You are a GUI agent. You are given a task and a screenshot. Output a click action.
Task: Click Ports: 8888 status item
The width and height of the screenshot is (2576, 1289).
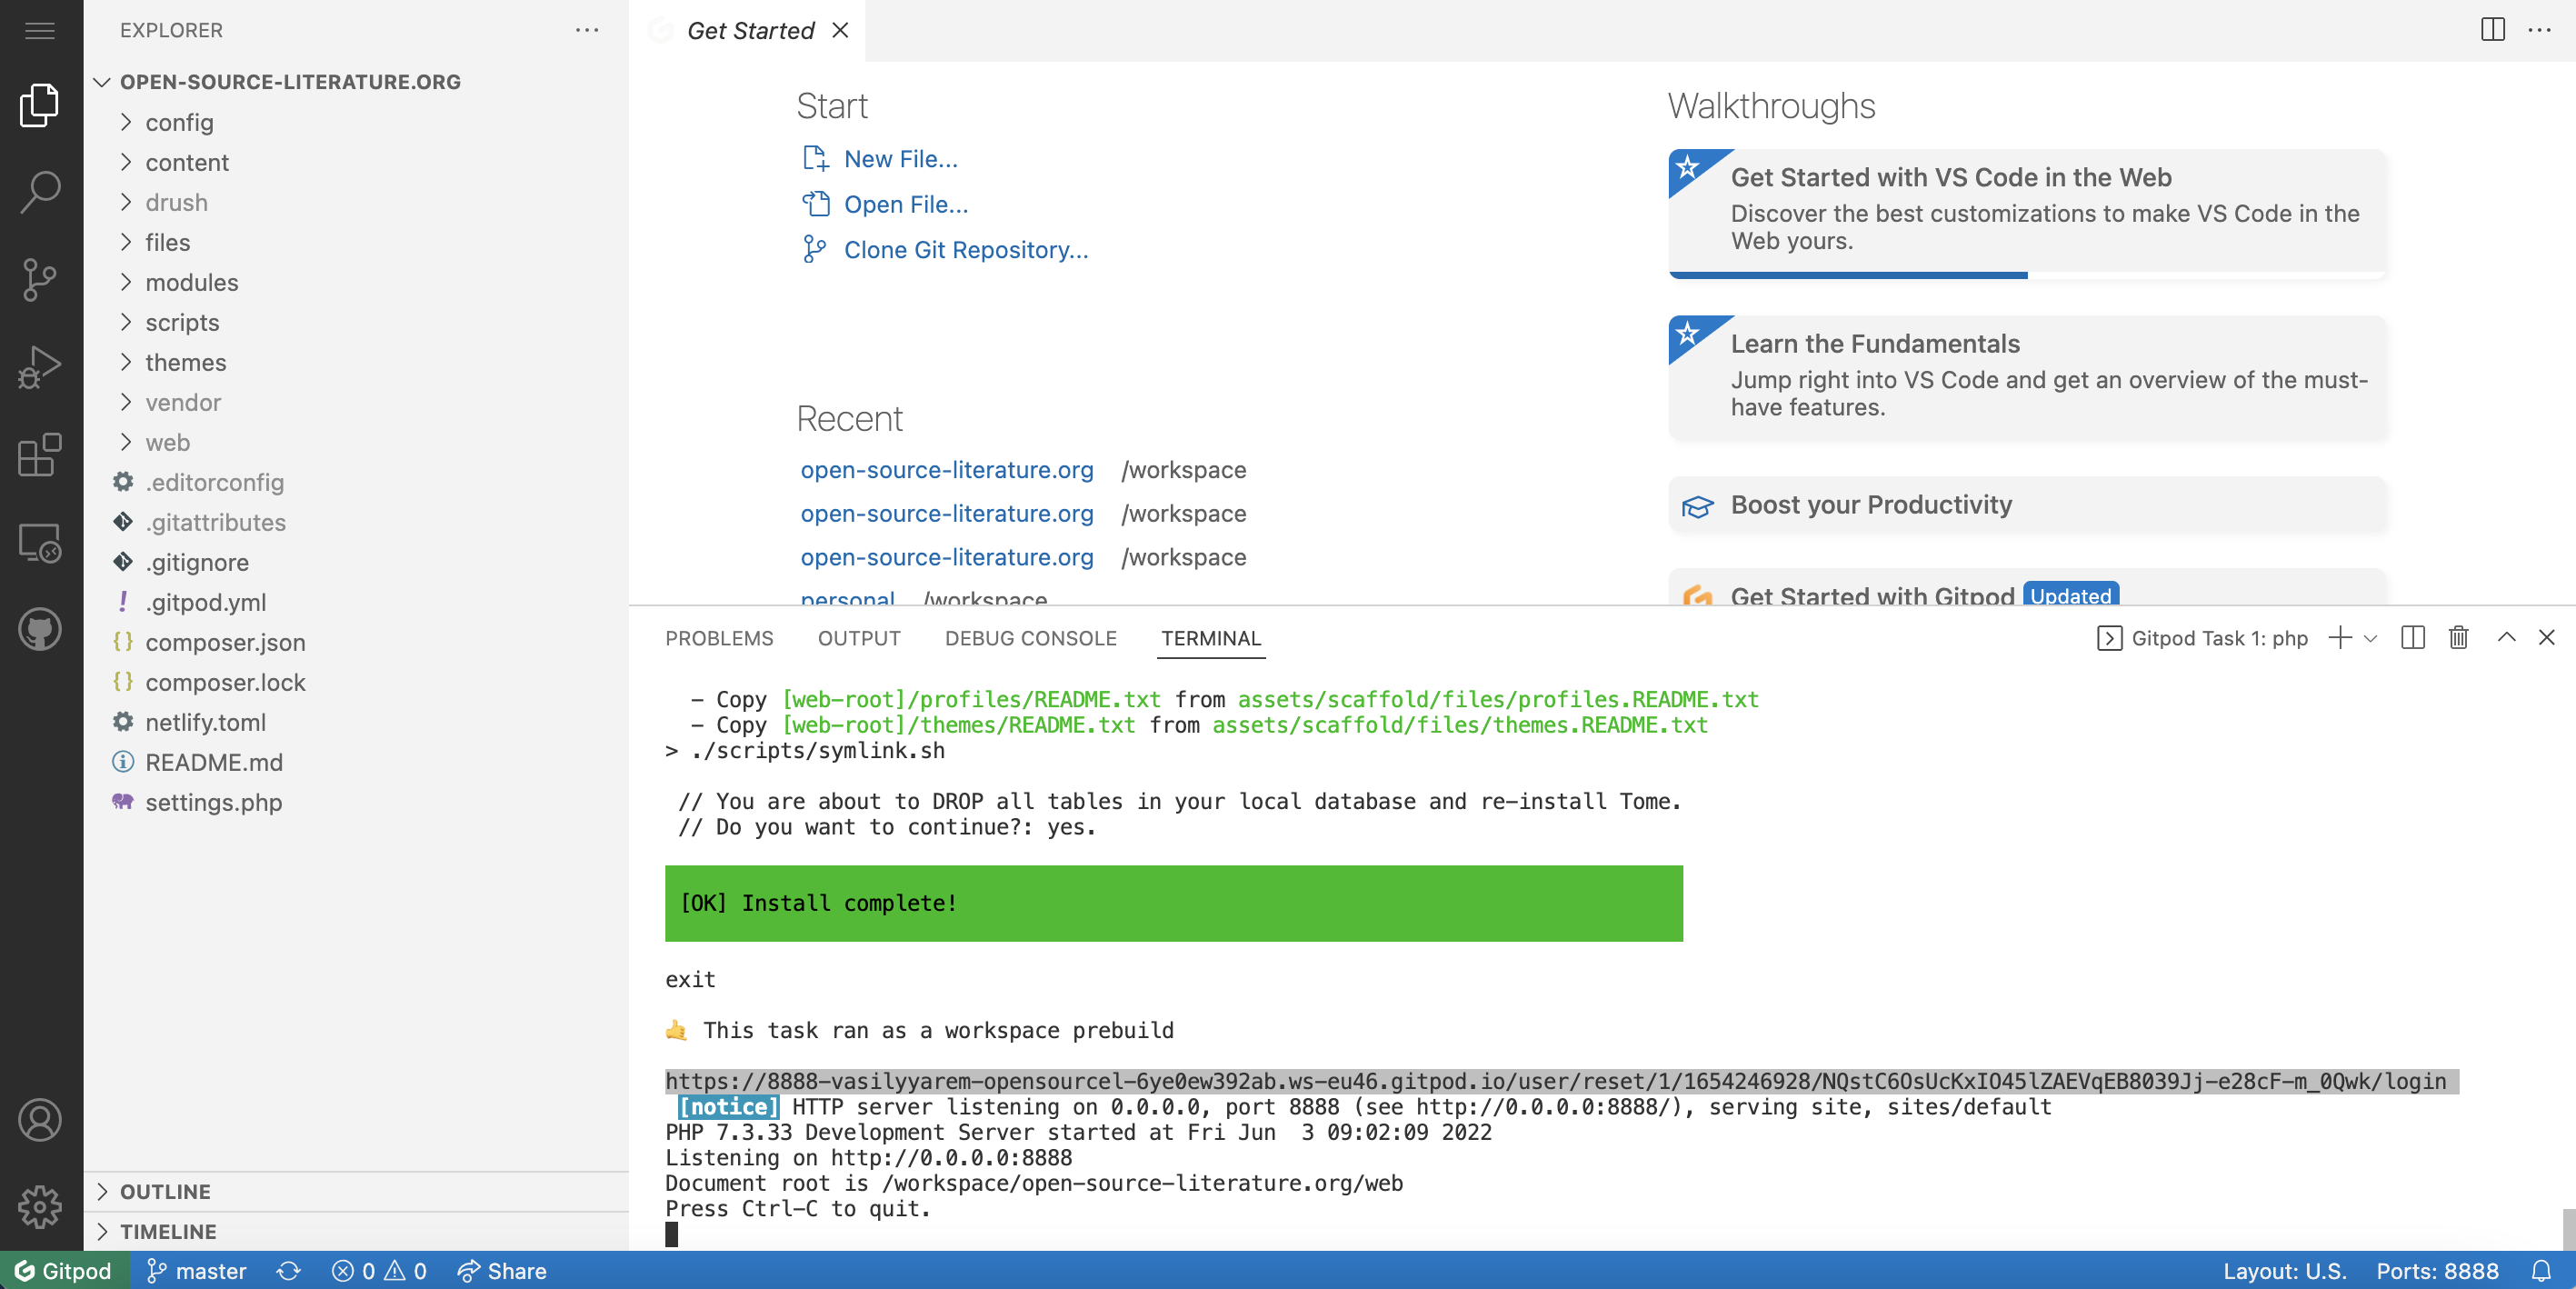2437,1270
